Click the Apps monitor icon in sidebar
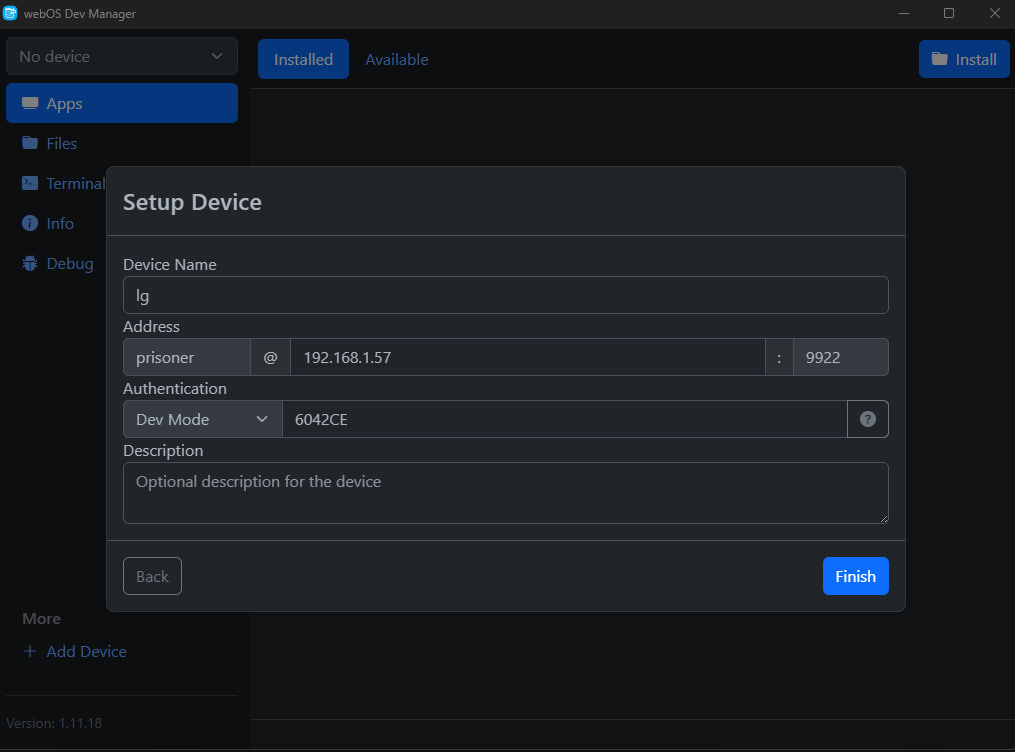 [x=30, y=104]
